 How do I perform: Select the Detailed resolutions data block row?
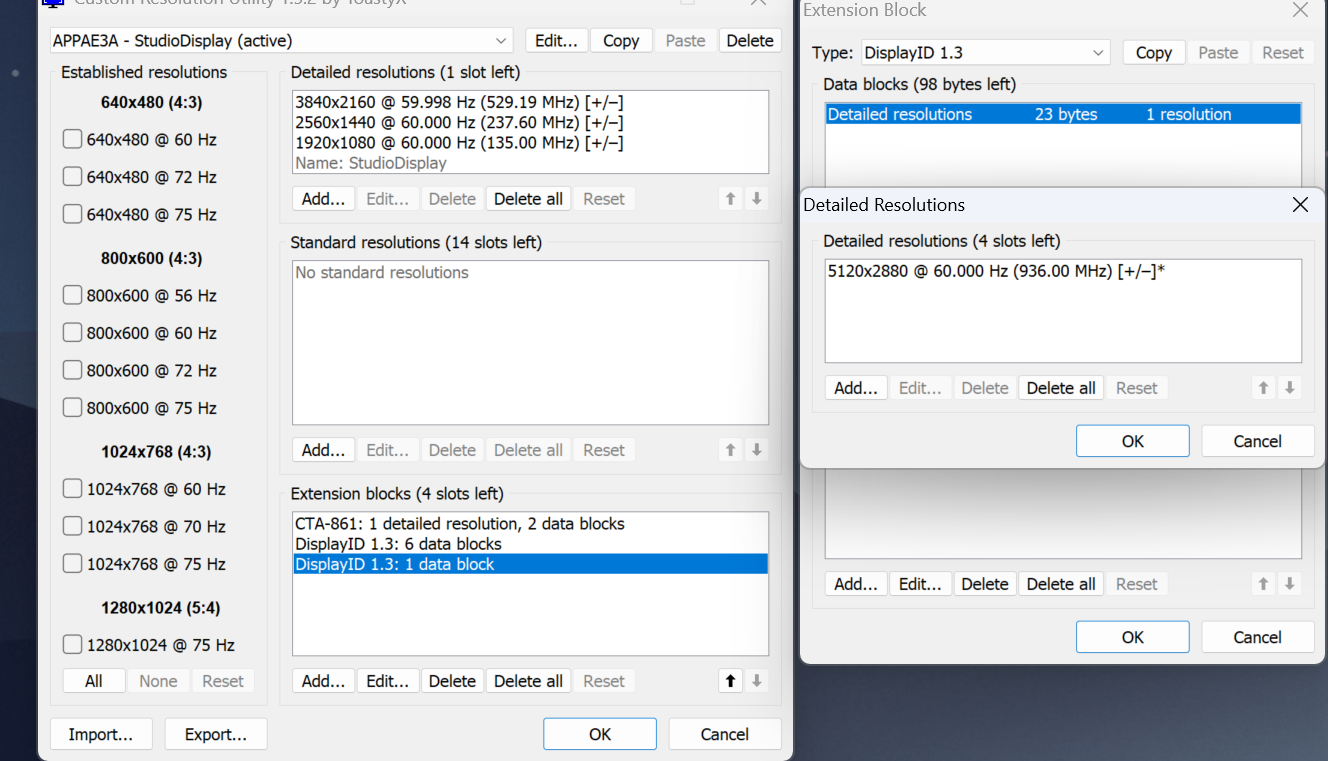[x=1062, y=115]
